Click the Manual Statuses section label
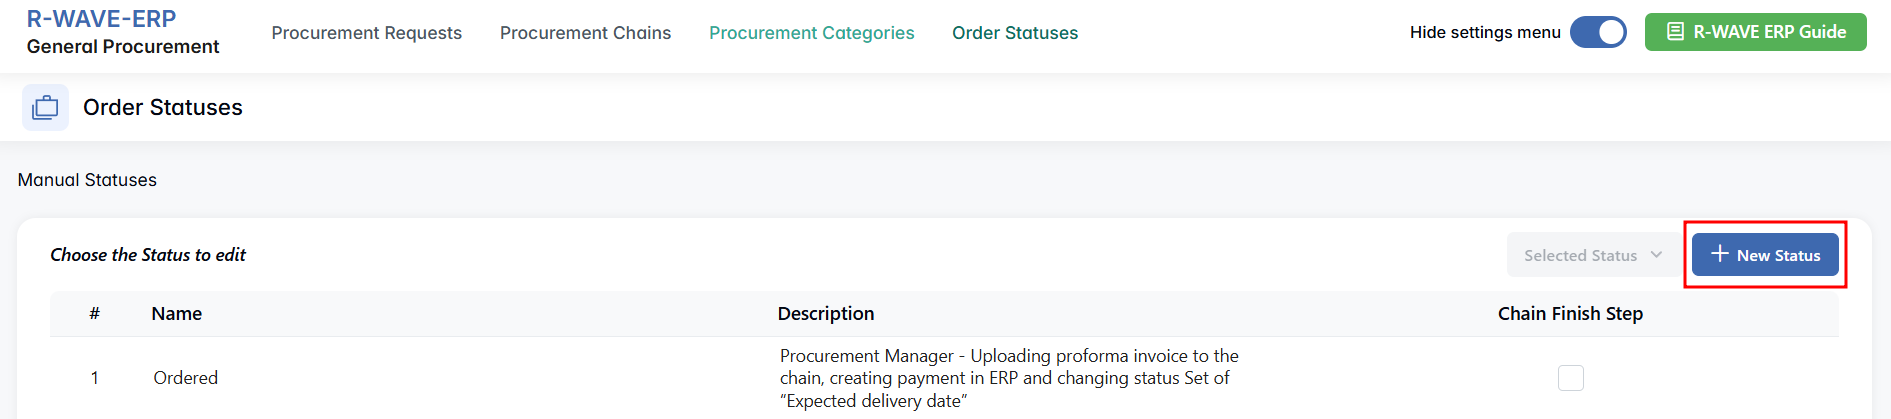The height and width of the screenshot is (419, 1891). coord(87,180)
